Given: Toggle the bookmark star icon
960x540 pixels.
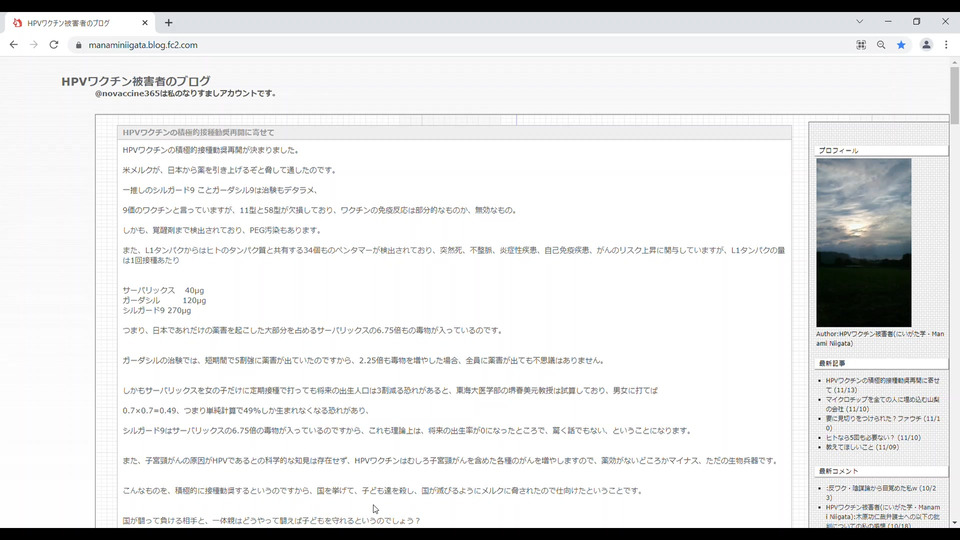Looking at the screenshot, I should [901, 45].
